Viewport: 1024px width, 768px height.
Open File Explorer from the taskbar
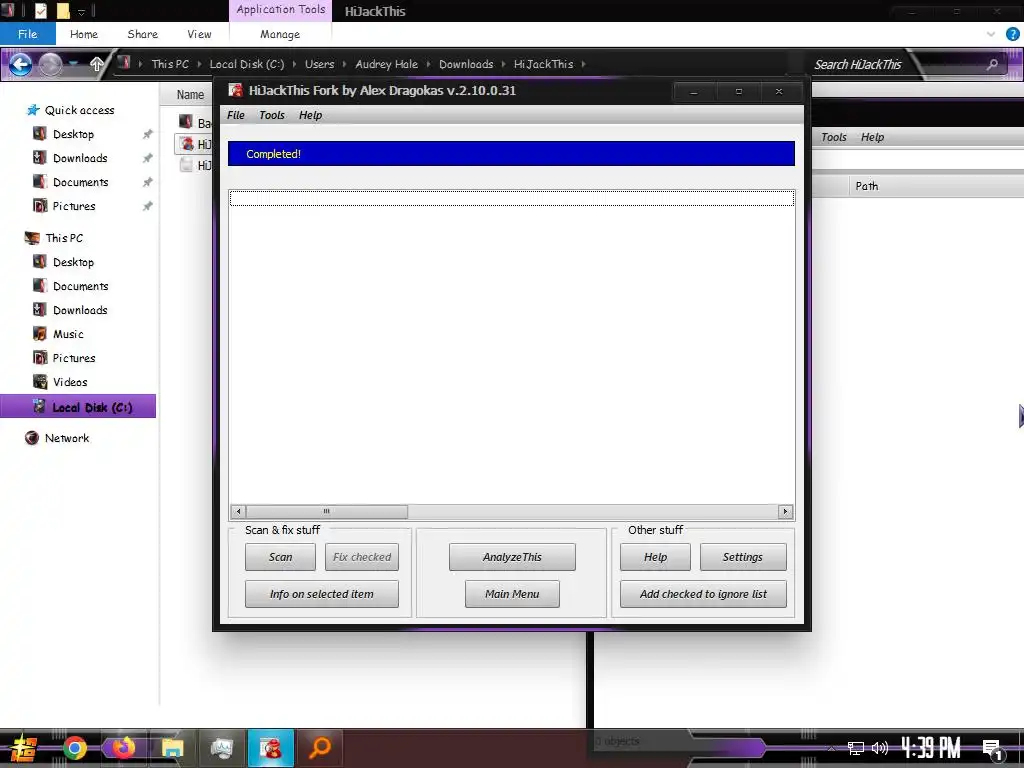[172, 748]
